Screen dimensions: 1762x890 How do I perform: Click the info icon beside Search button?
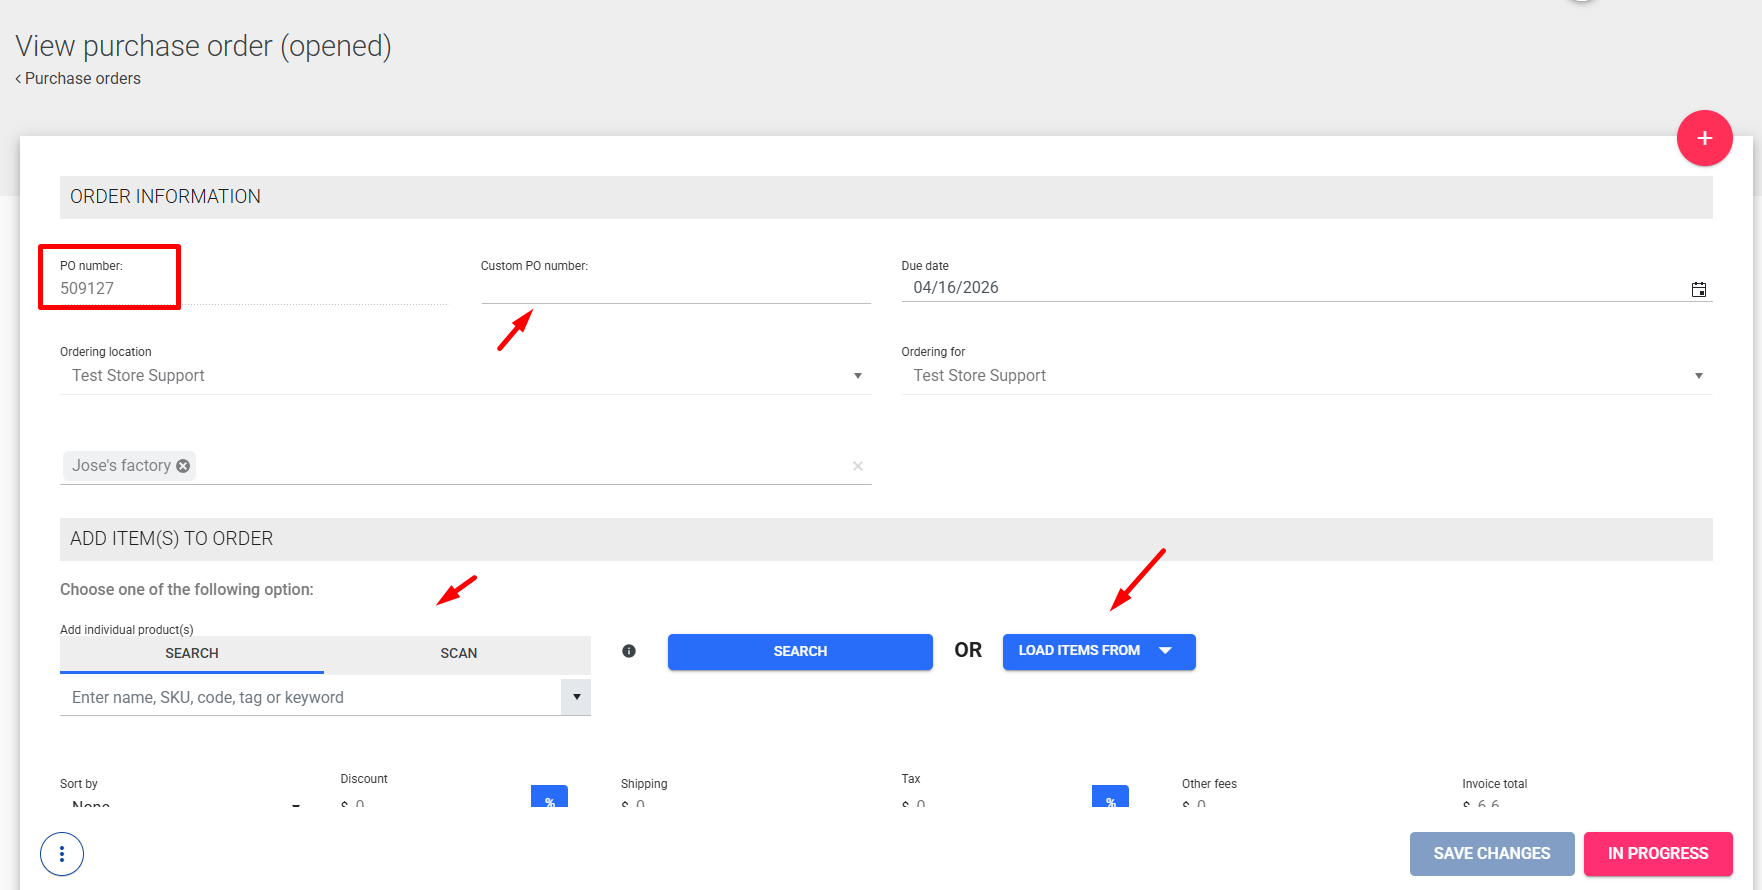pos(629,651)
